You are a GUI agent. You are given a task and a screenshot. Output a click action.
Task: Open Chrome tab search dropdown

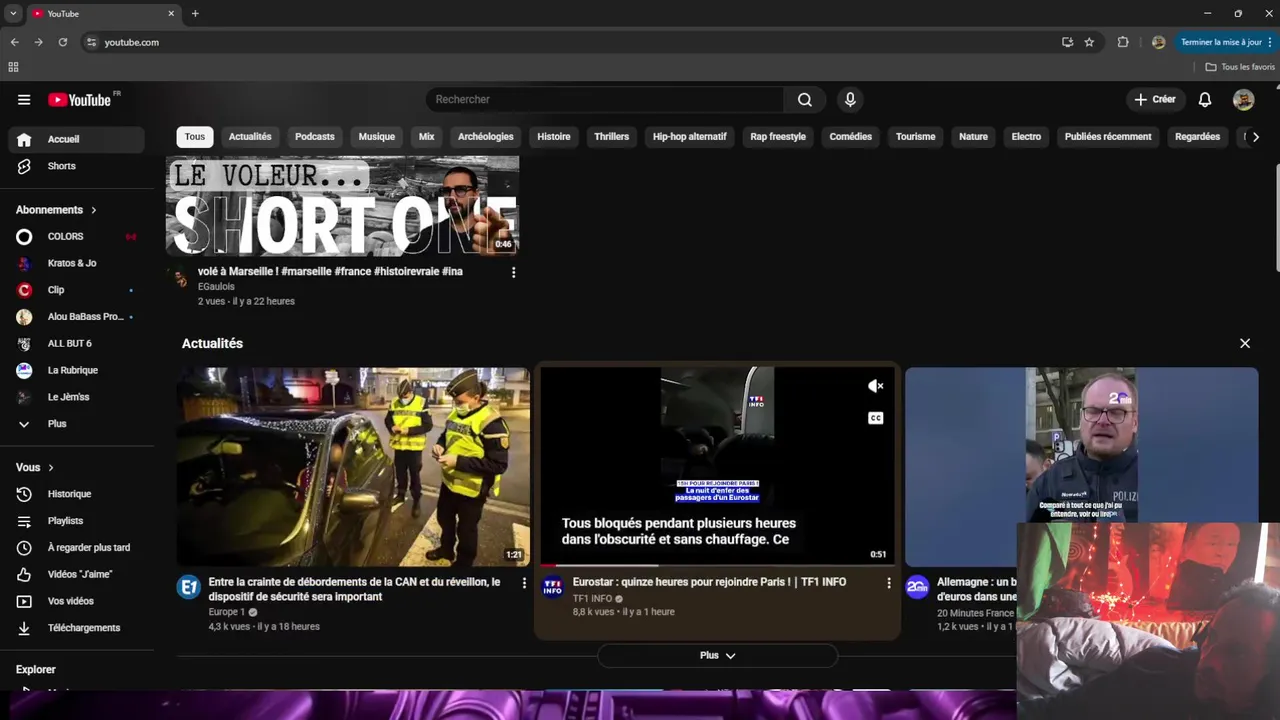13,14
